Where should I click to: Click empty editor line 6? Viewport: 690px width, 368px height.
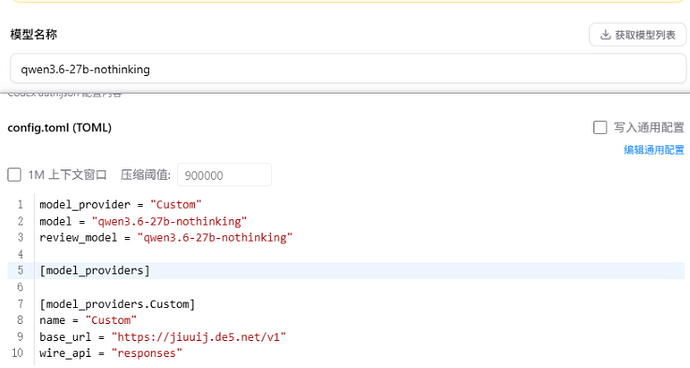coord(359,287)
